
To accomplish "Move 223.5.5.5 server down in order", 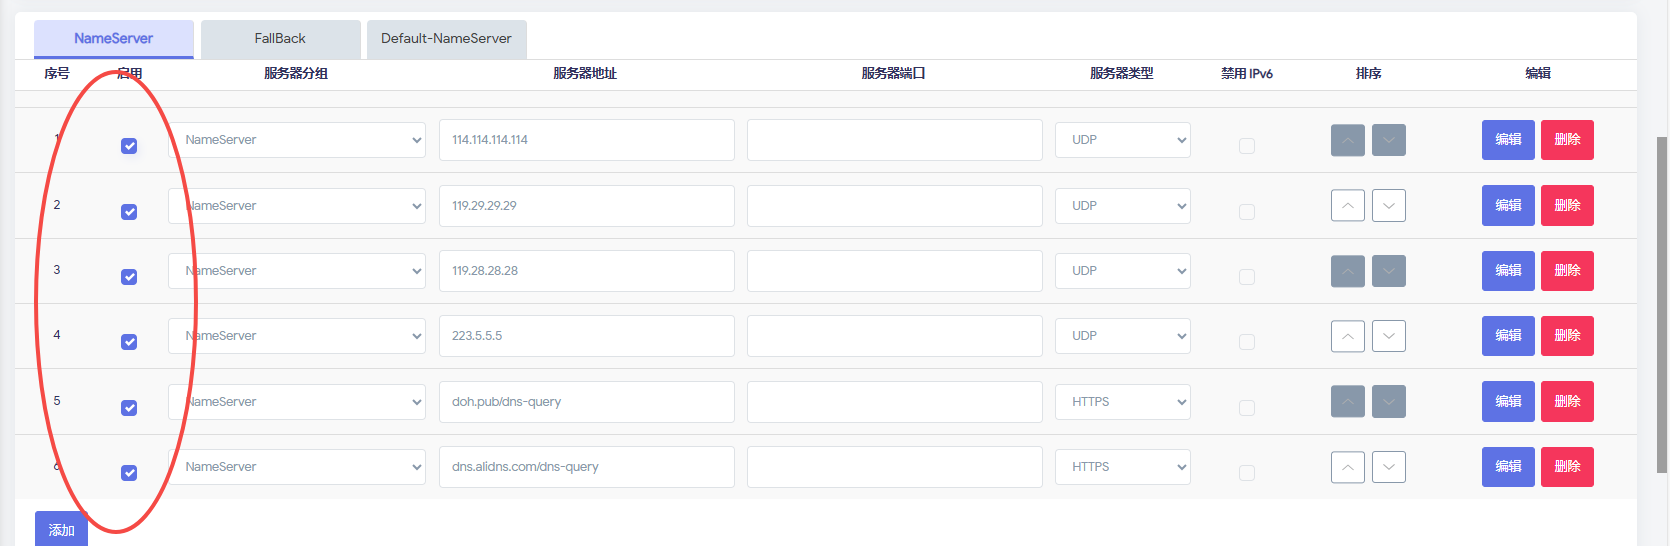I will (x=1389, y=336).
